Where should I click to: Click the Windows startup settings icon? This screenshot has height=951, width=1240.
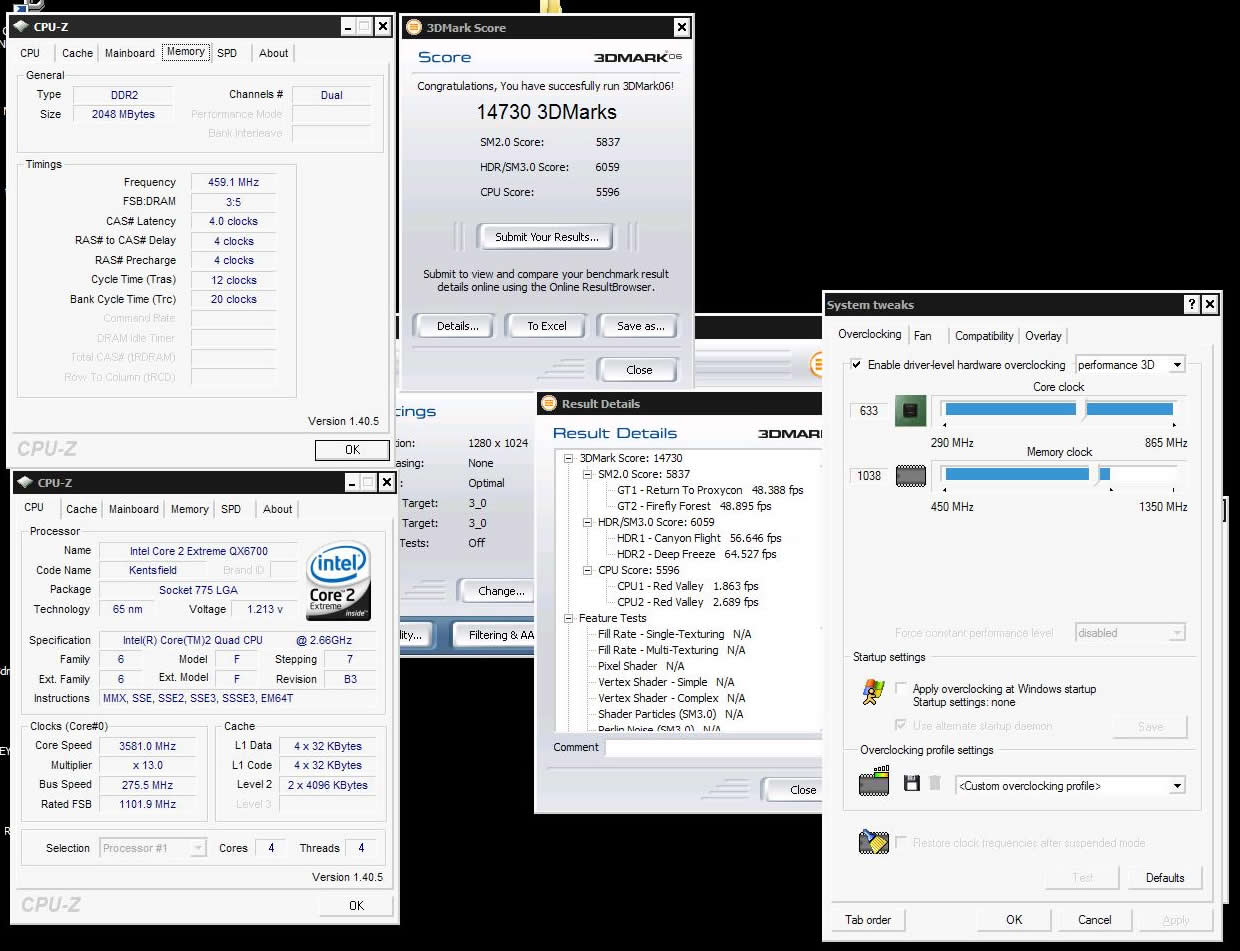tap(873, 693)
